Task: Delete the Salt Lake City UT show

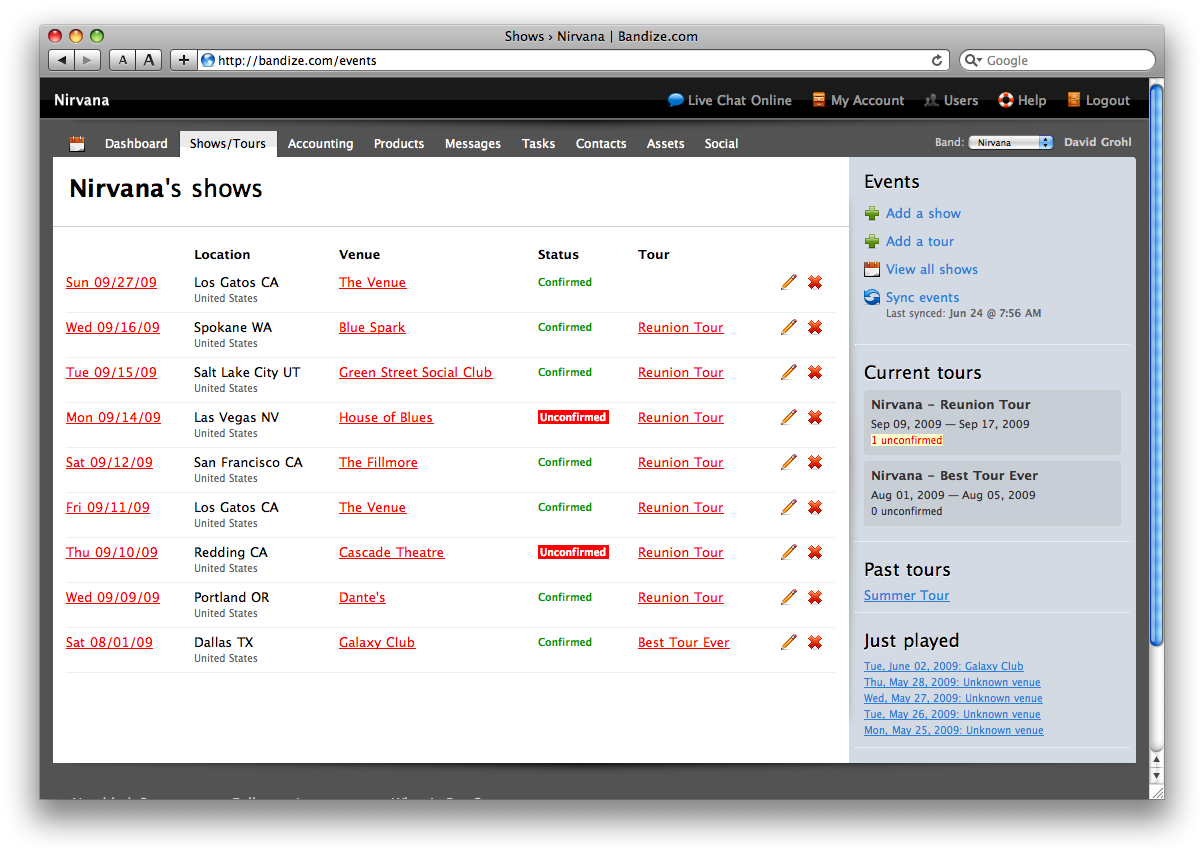Action: point(815,372)
